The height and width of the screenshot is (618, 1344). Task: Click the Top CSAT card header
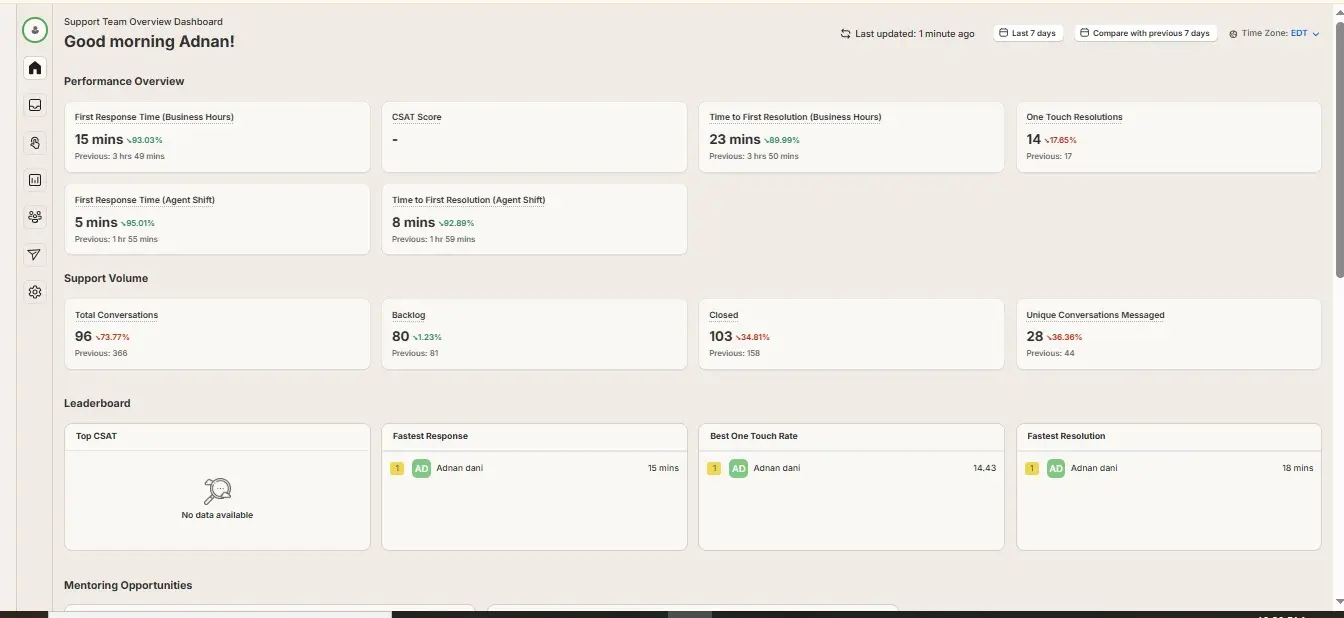coord(217,437)
